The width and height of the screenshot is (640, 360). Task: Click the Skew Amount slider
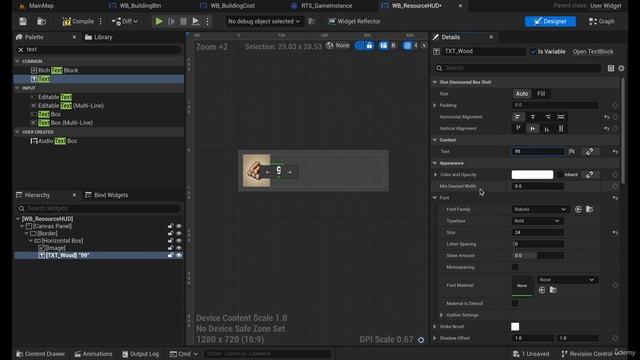point(538,256)
